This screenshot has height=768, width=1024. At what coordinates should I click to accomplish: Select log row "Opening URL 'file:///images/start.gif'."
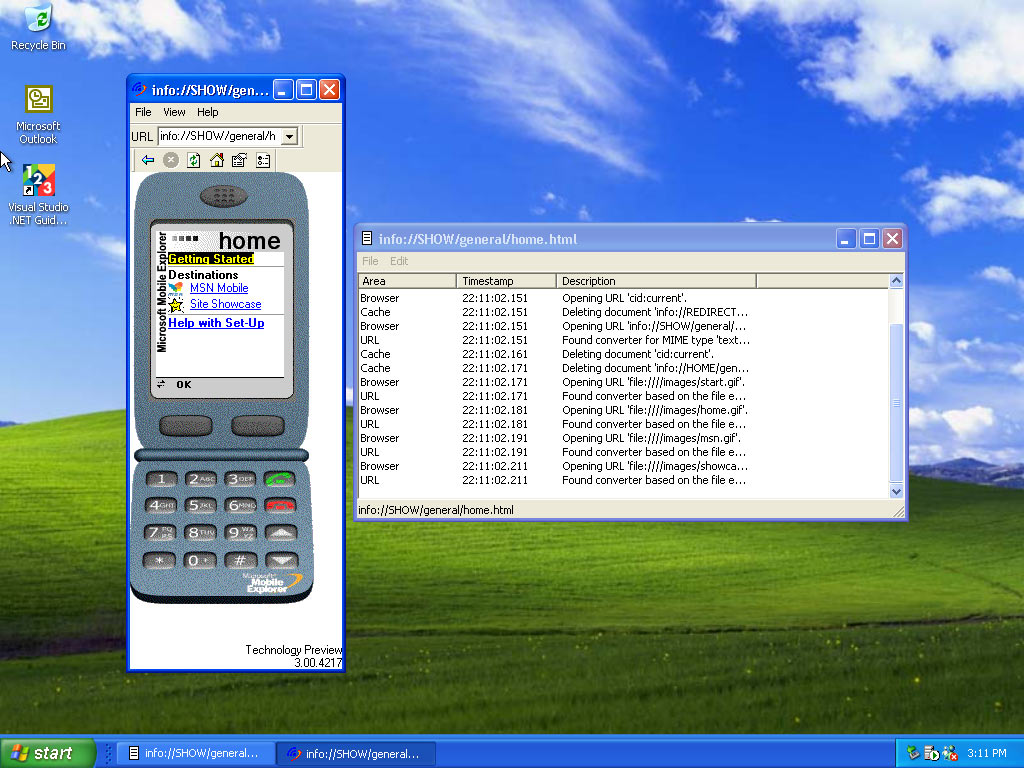point(623,382)
